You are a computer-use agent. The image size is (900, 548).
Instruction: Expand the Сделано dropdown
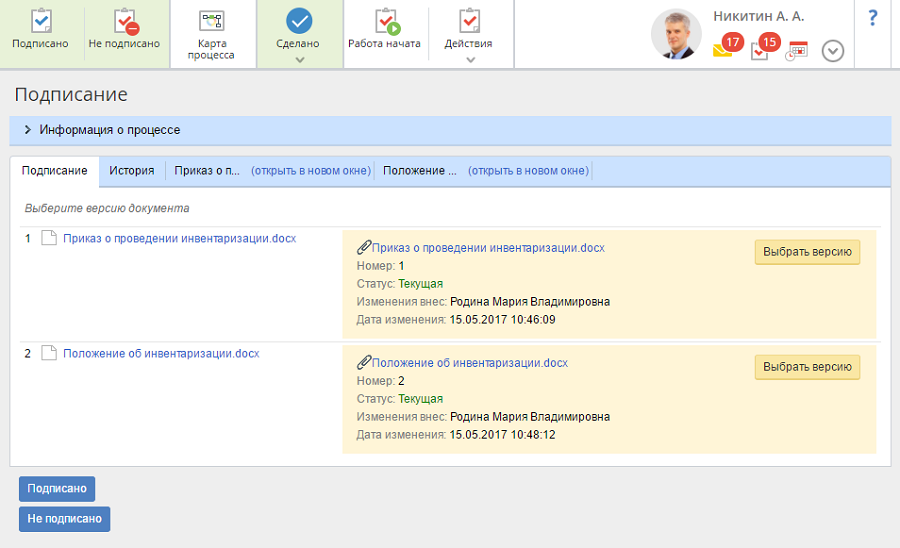298,60
